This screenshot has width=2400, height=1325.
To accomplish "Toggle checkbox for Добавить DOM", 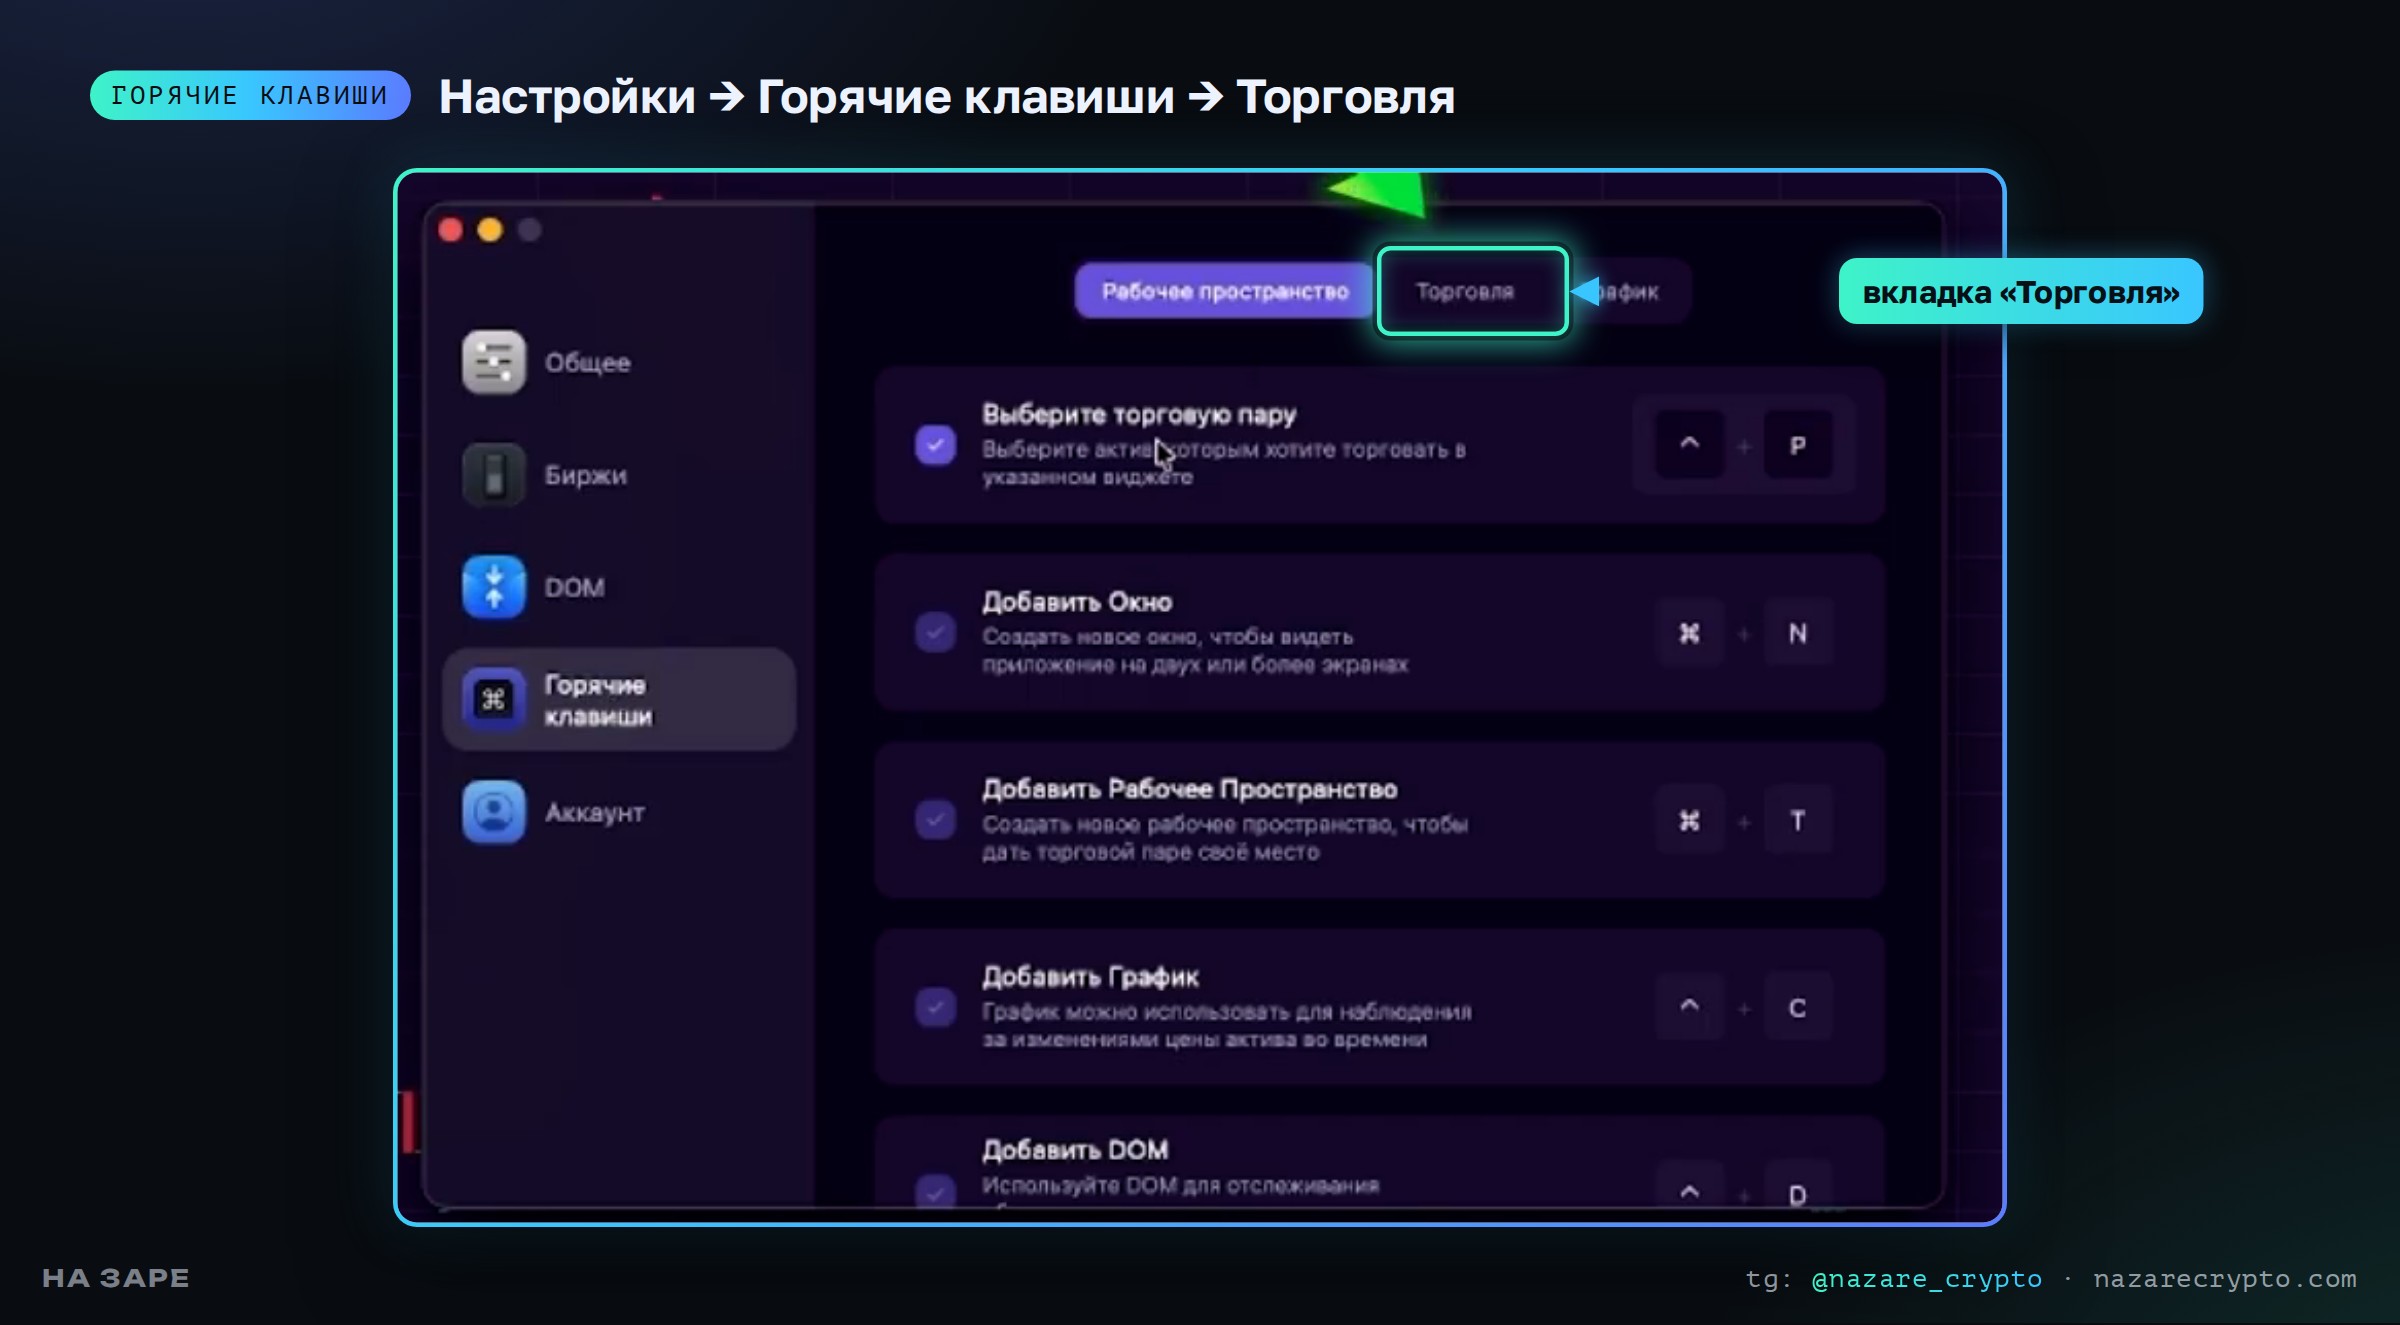I will (x=935, y=1190).
